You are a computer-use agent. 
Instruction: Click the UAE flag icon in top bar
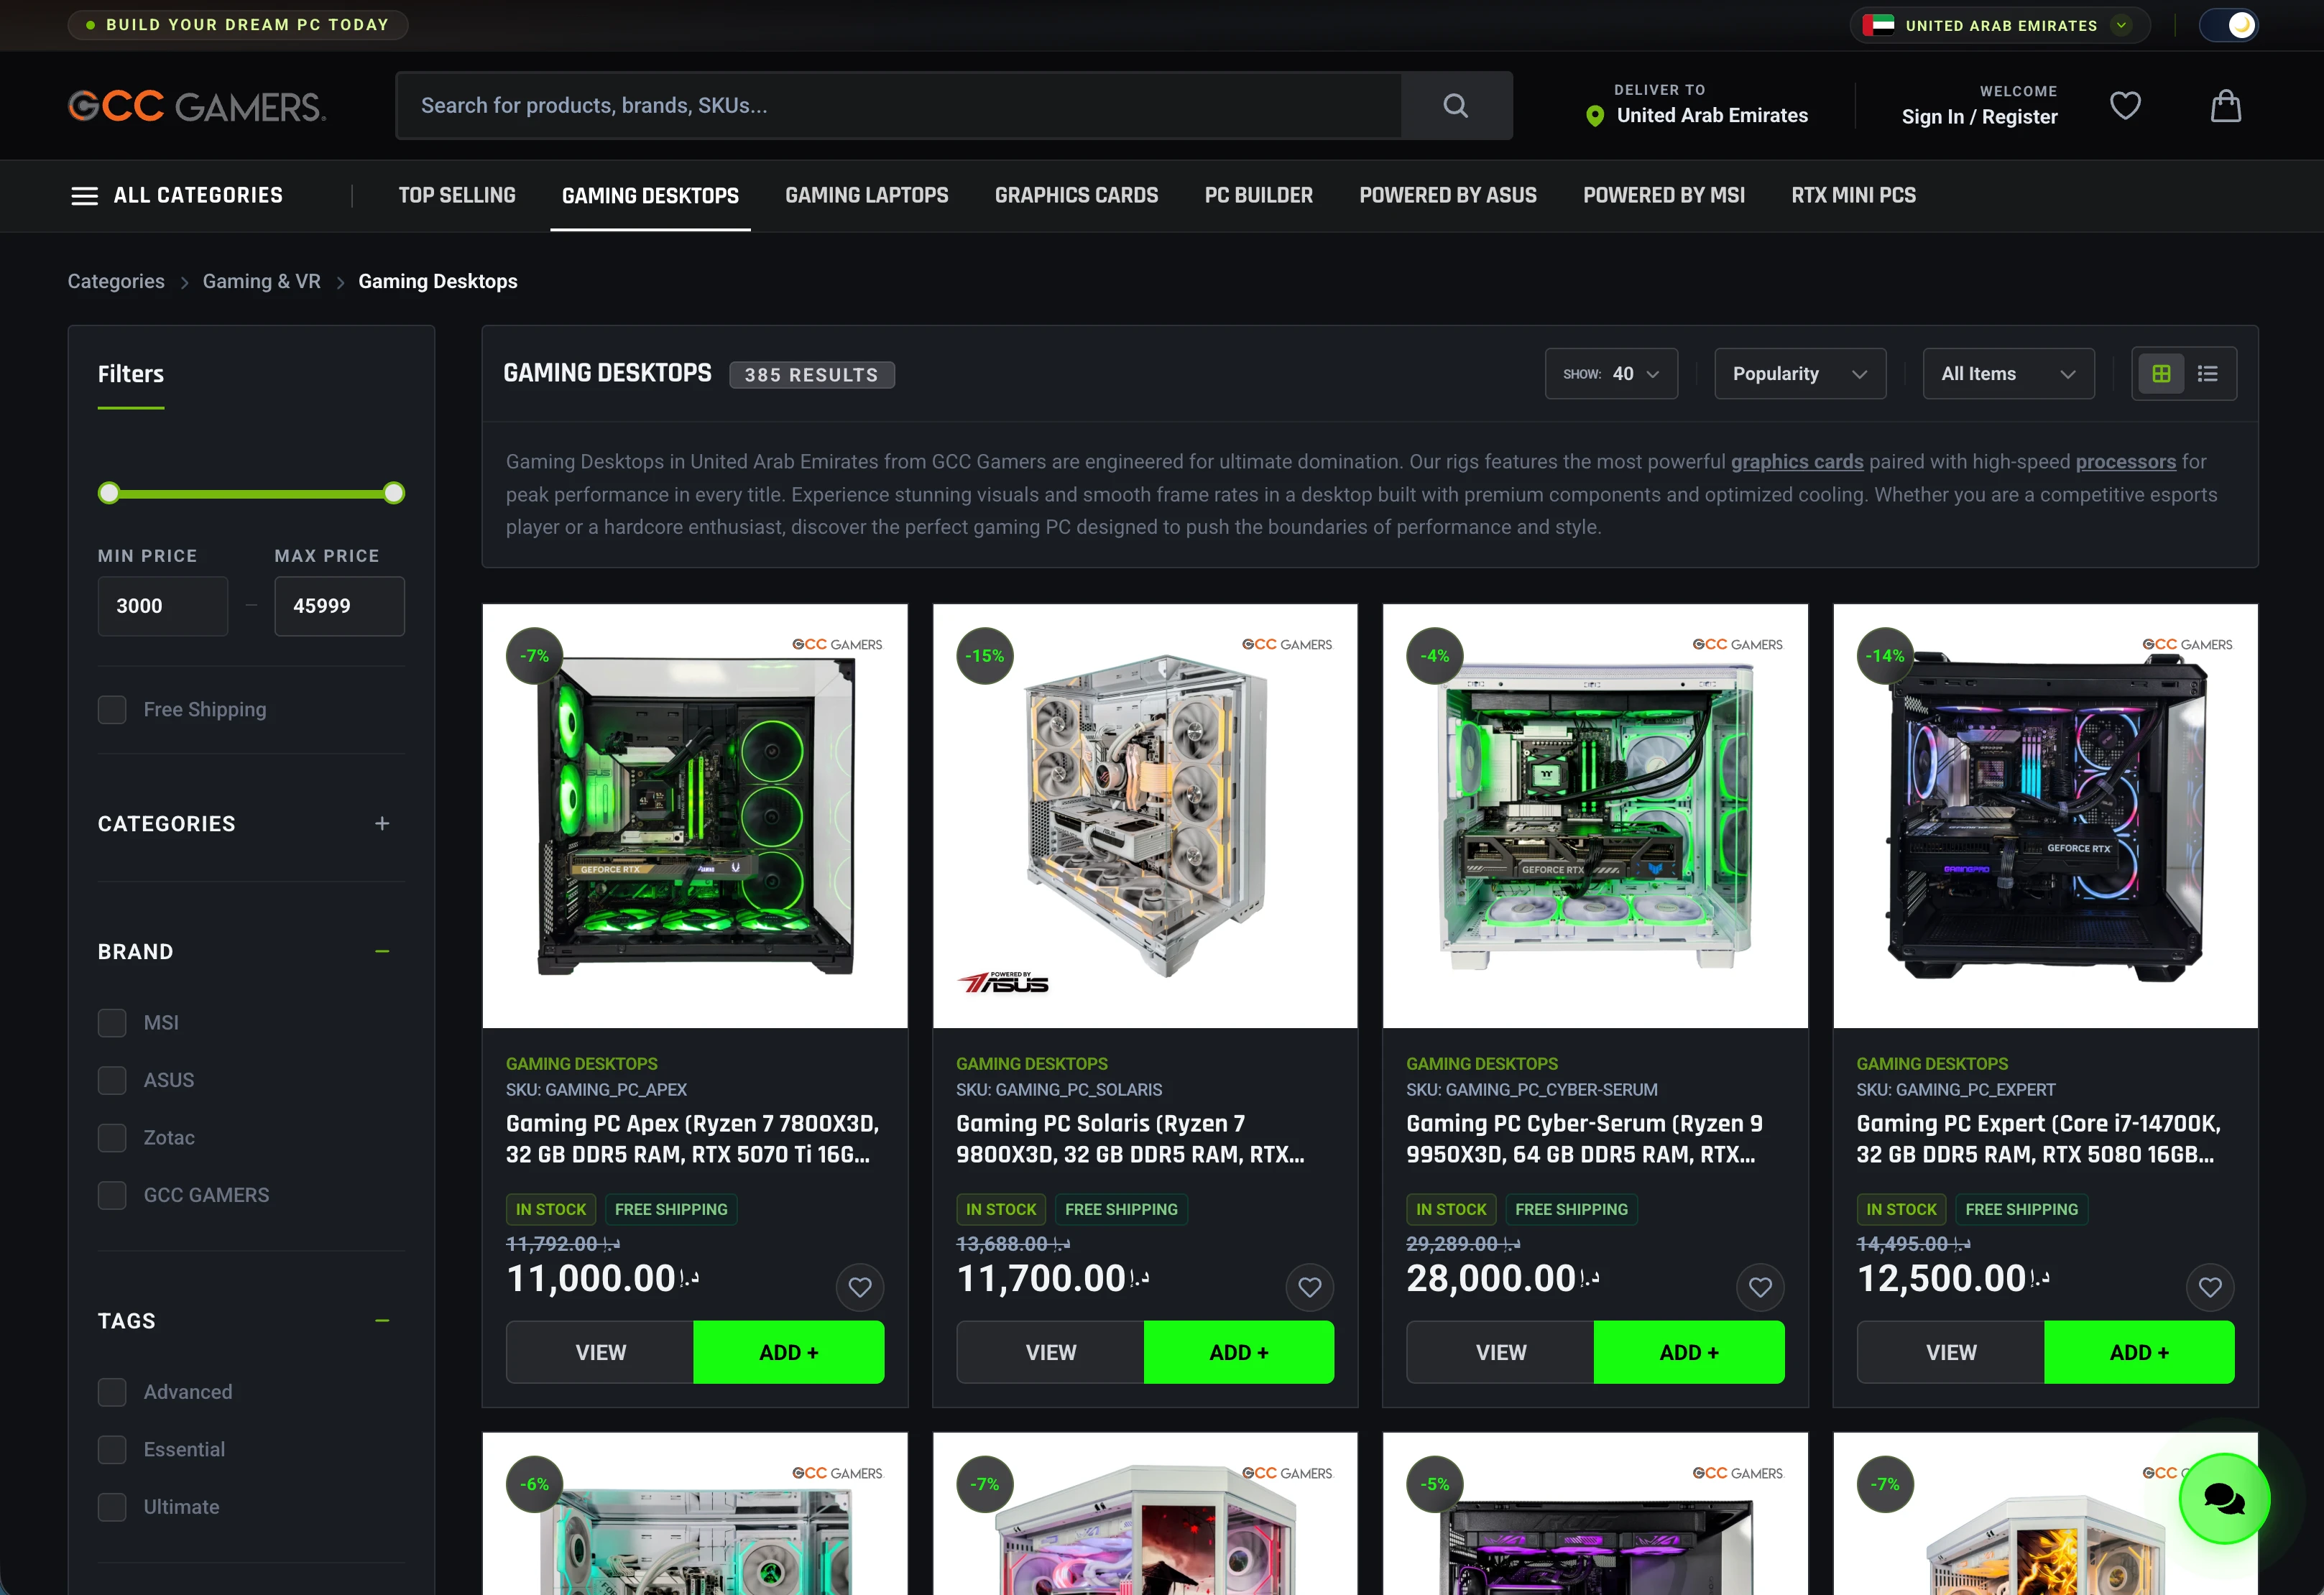1878,25
